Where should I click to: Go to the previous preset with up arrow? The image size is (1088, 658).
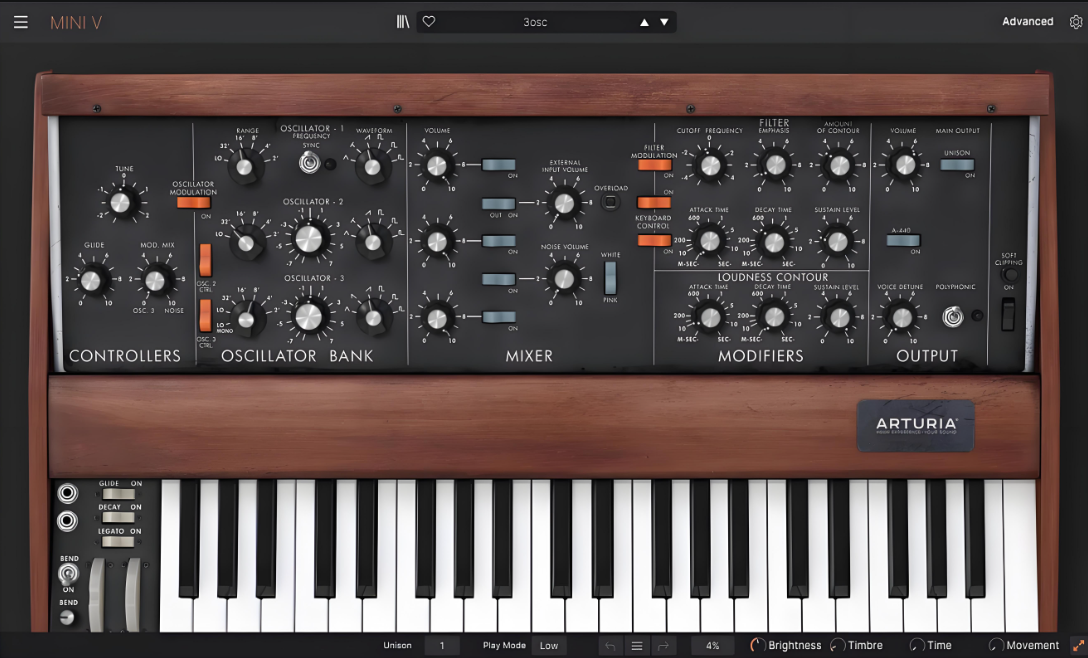click(645, 22)
